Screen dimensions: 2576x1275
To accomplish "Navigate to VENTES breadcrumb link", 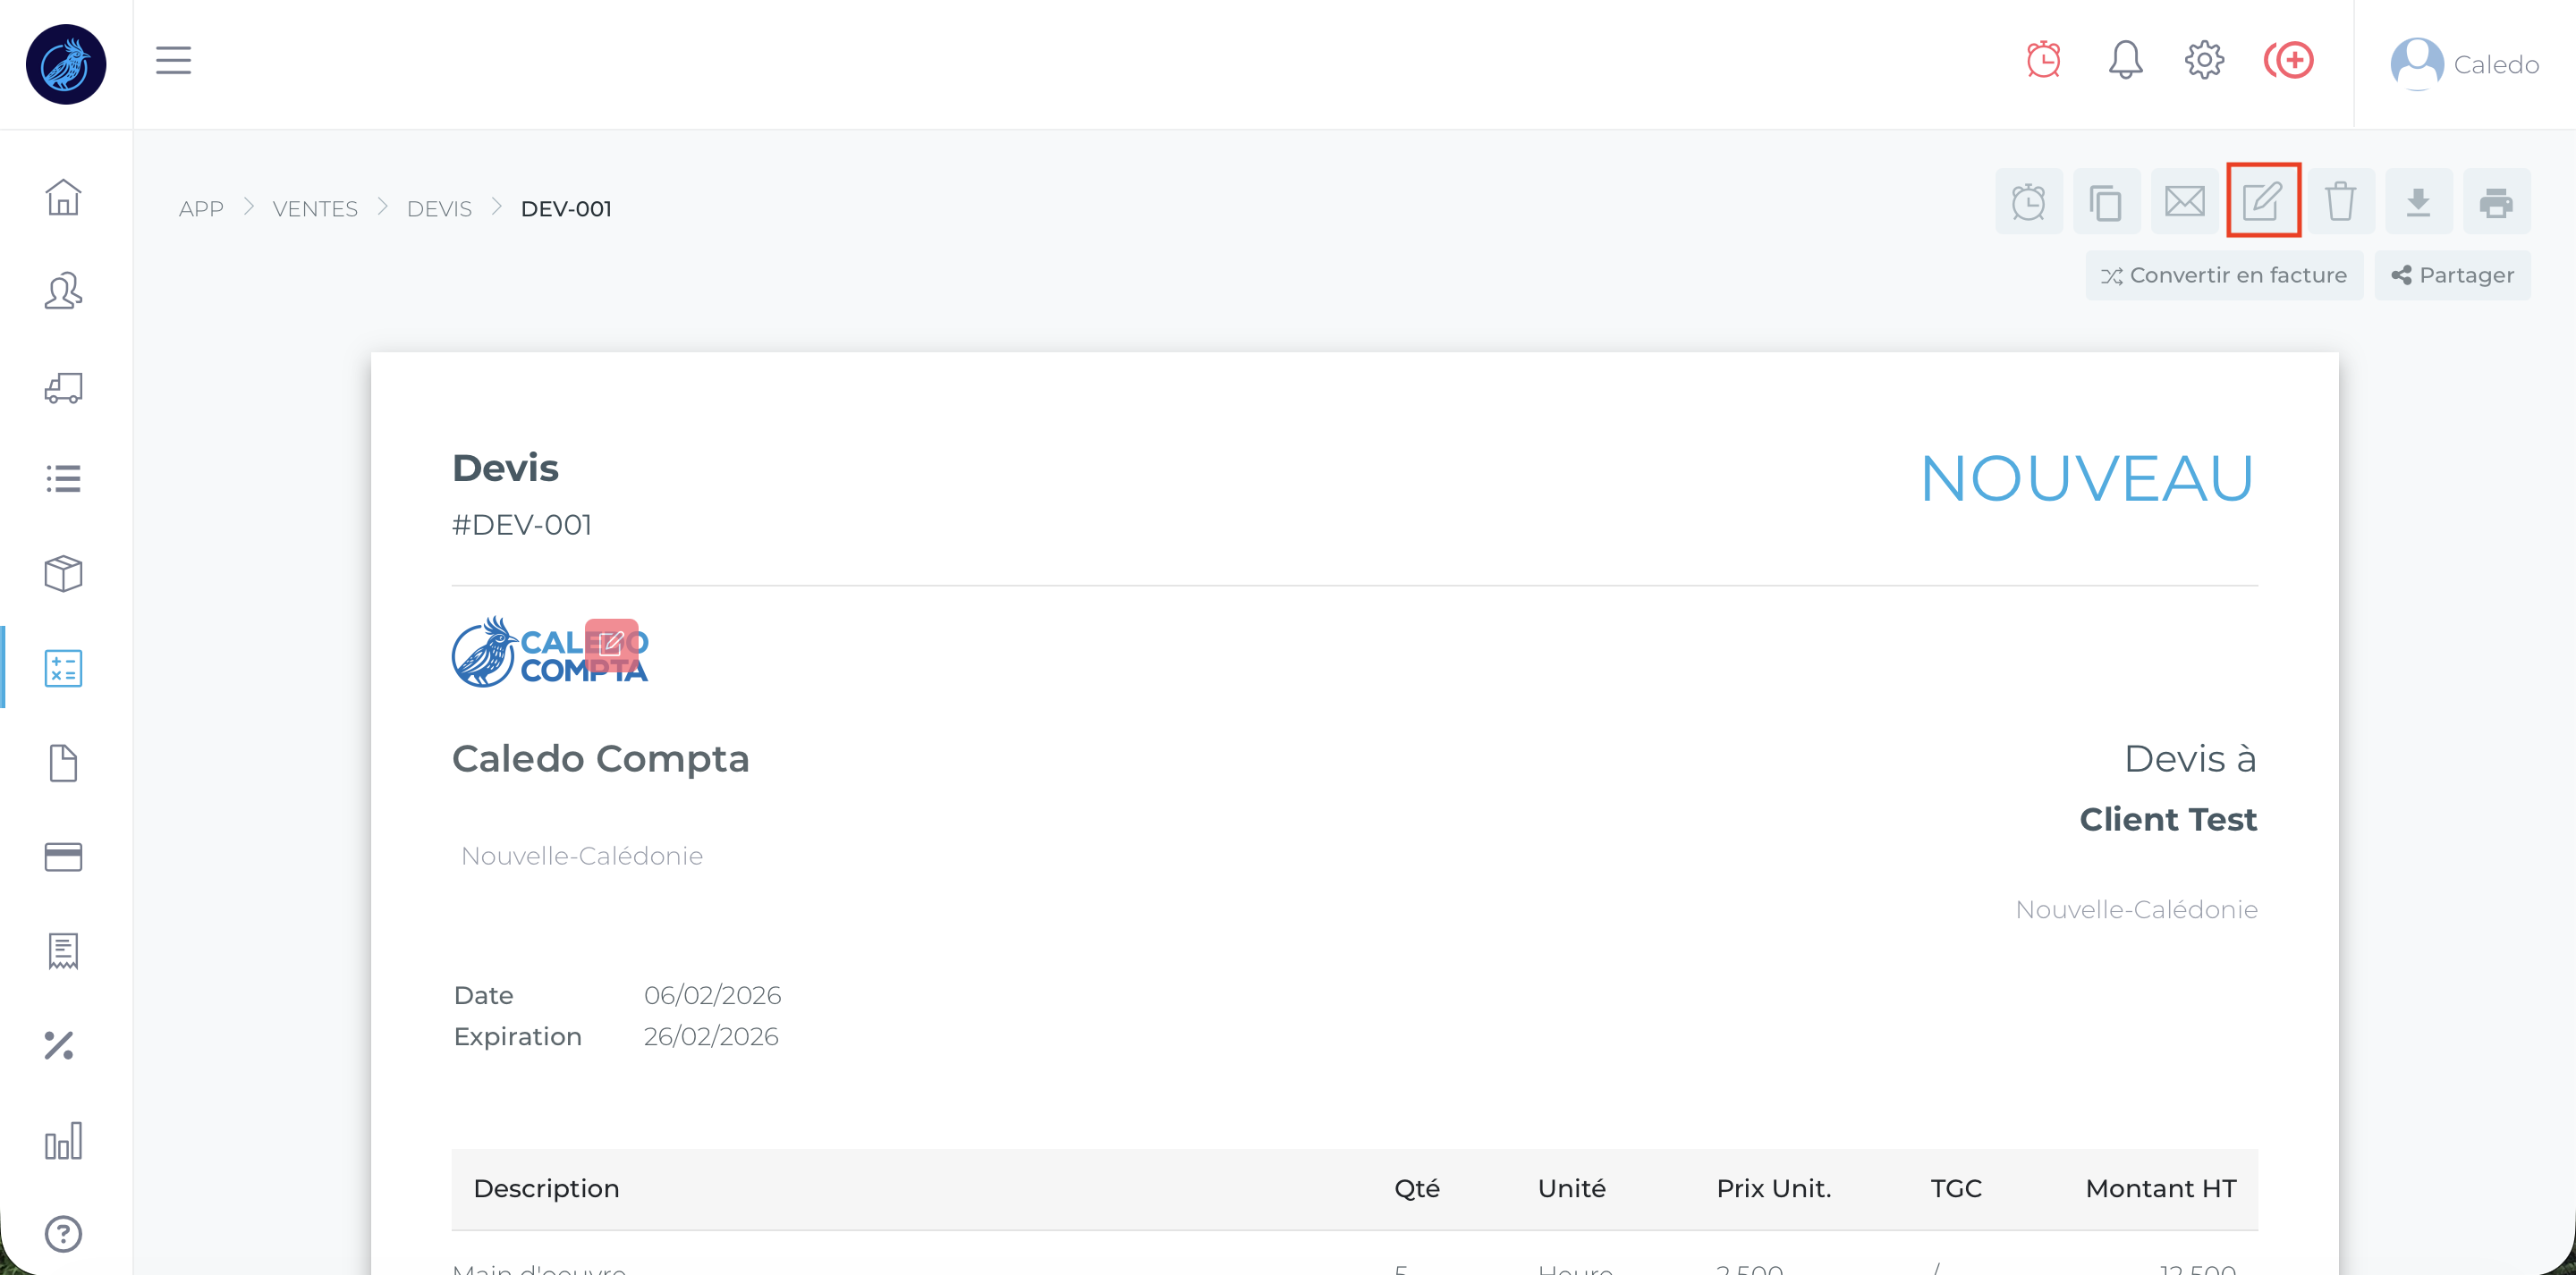I will tap(314, 208).
